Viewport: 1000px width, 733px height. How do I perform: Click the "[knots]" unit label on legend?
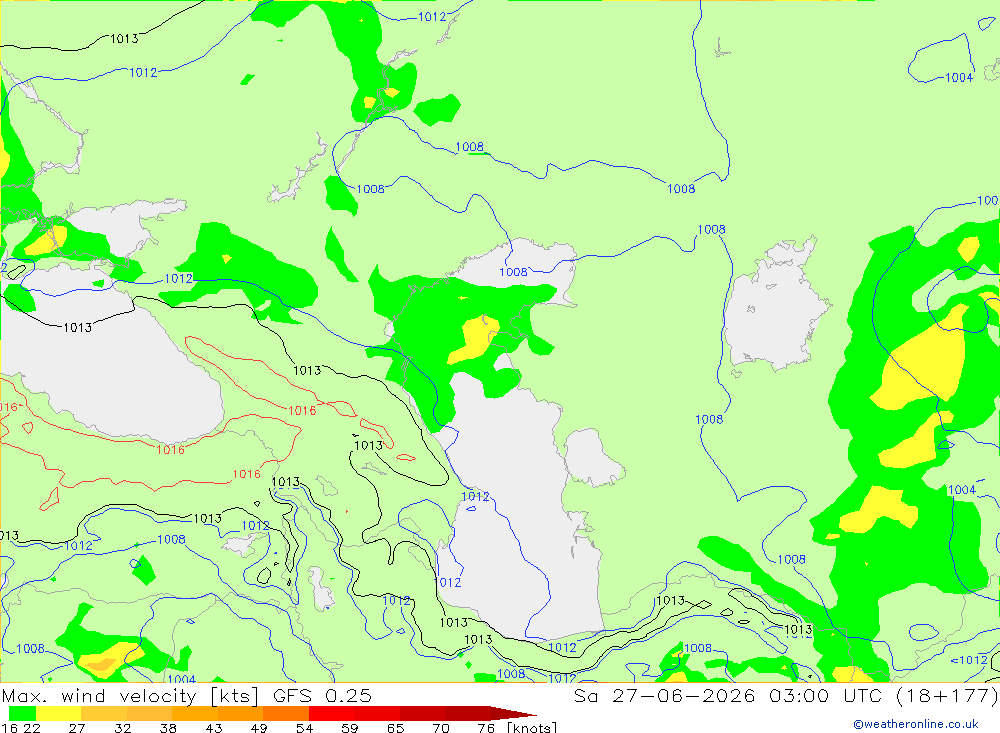(x=532, y=728)
